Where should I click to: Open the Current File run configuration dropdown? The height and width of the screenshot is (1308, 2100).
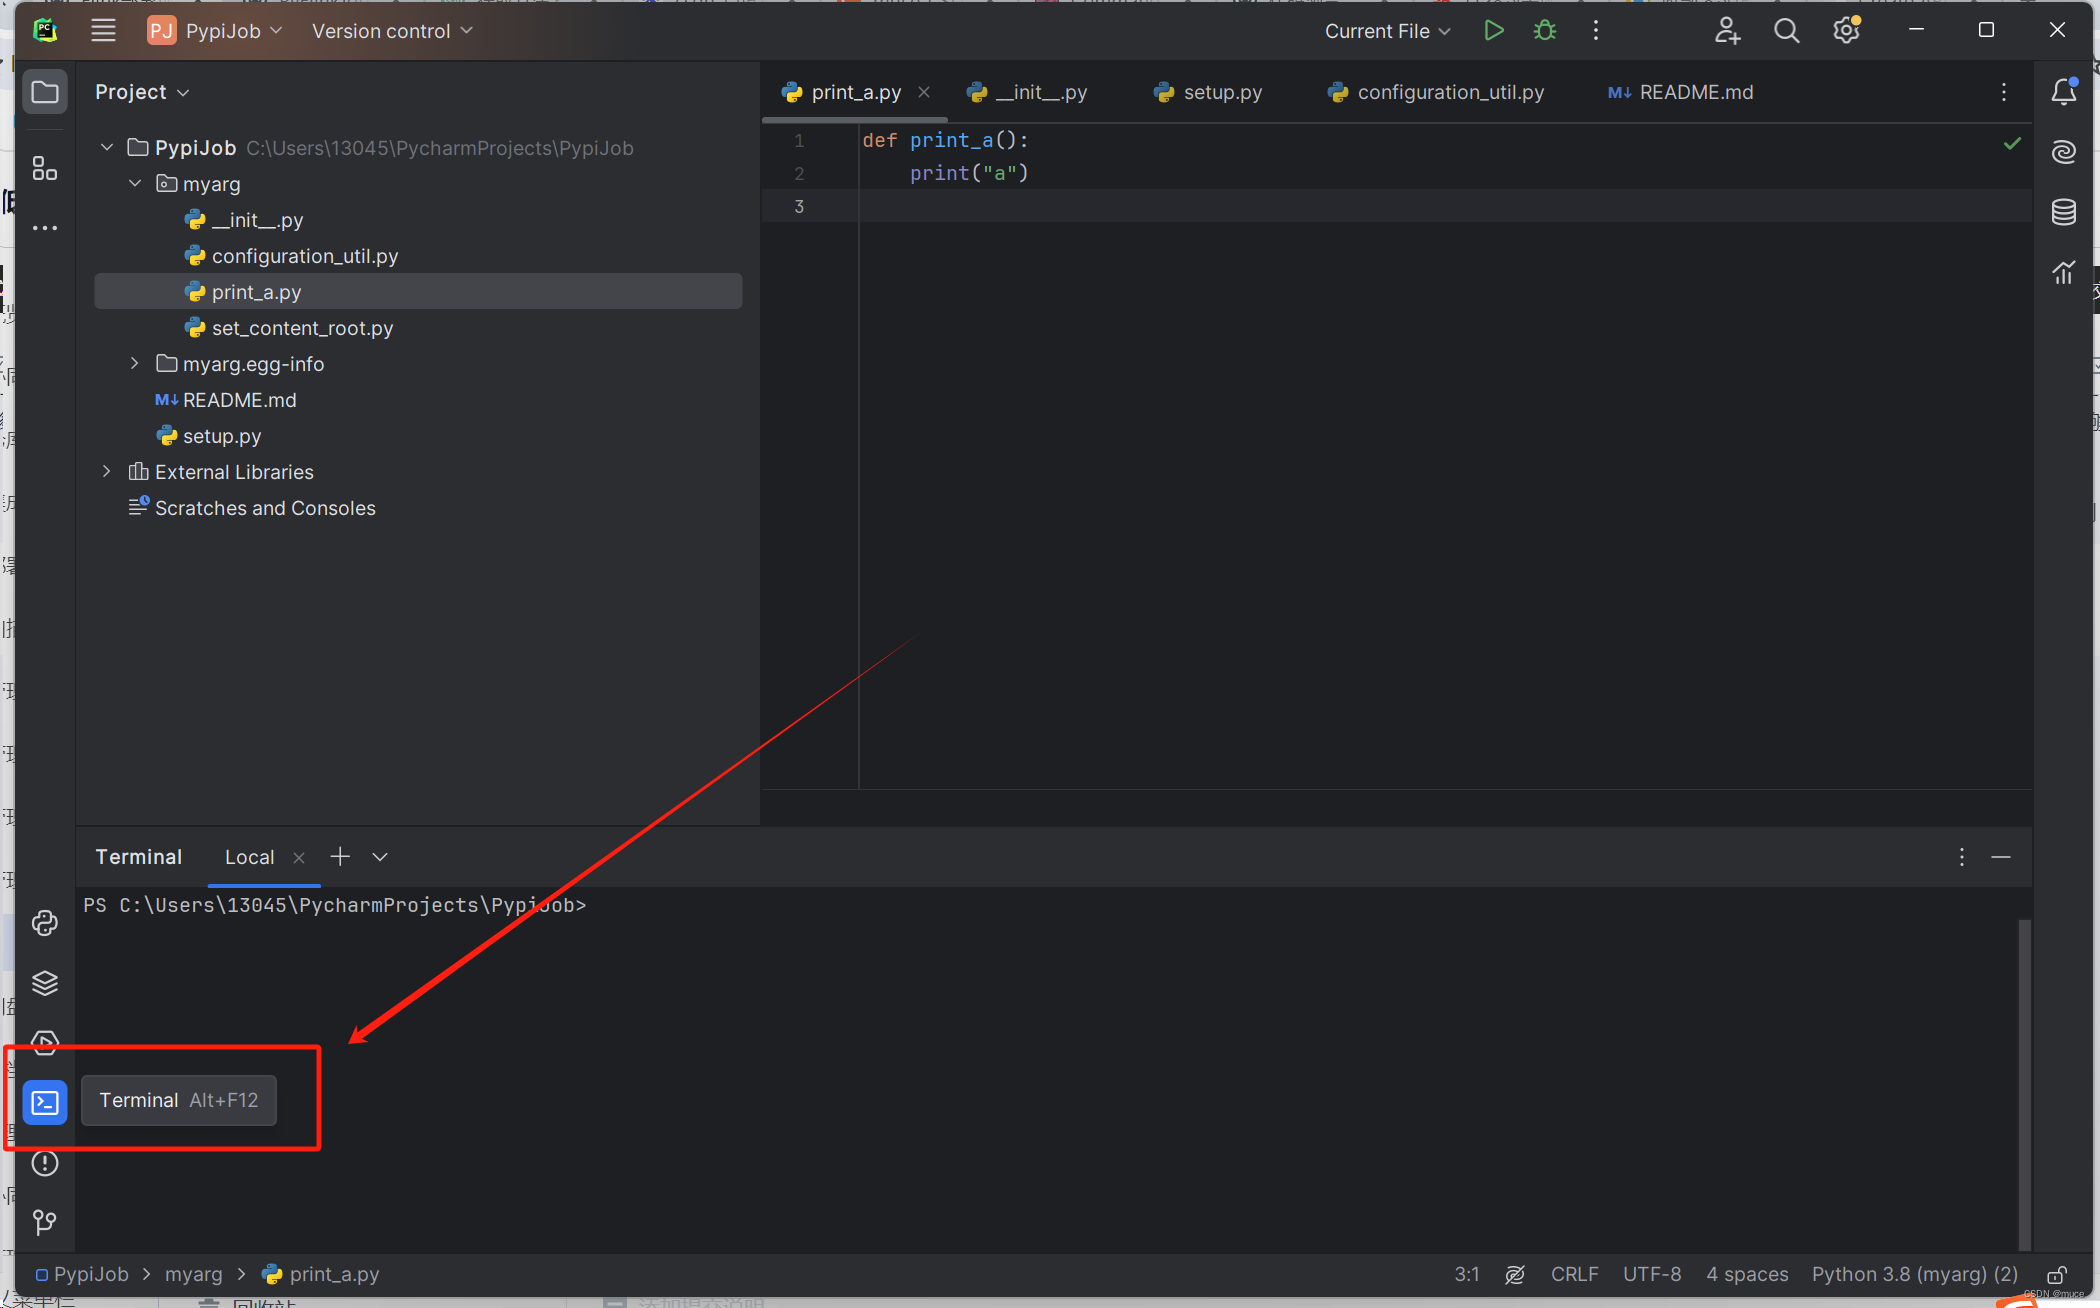(x=1387, y=31)
